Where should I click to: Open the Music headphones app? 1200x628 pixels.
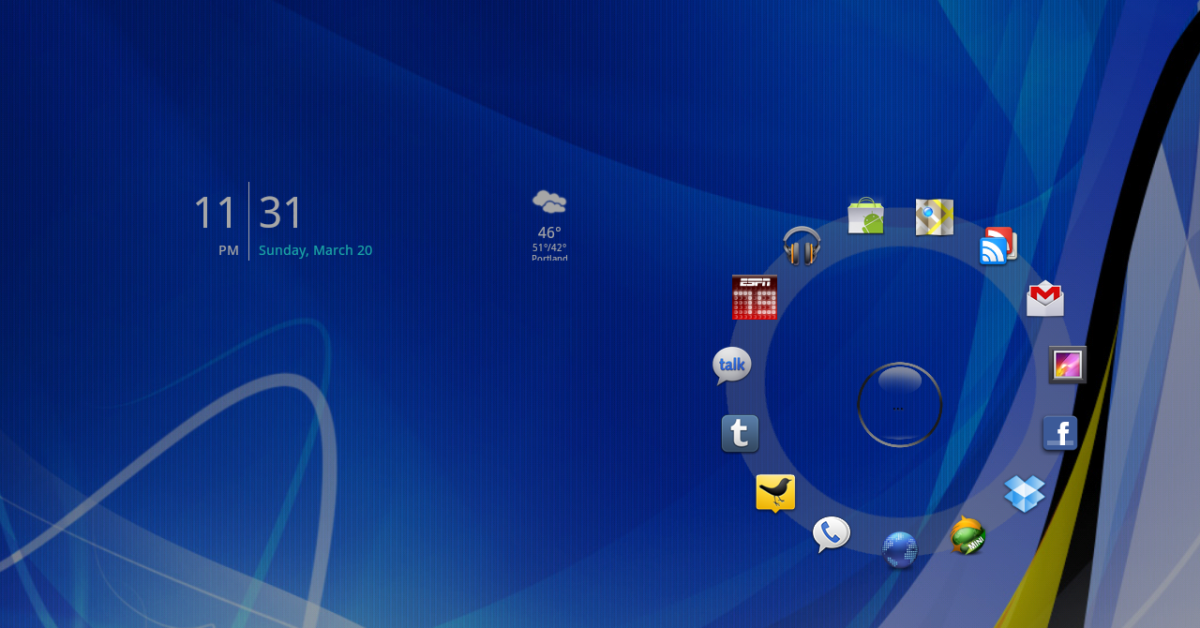[801, 245]
